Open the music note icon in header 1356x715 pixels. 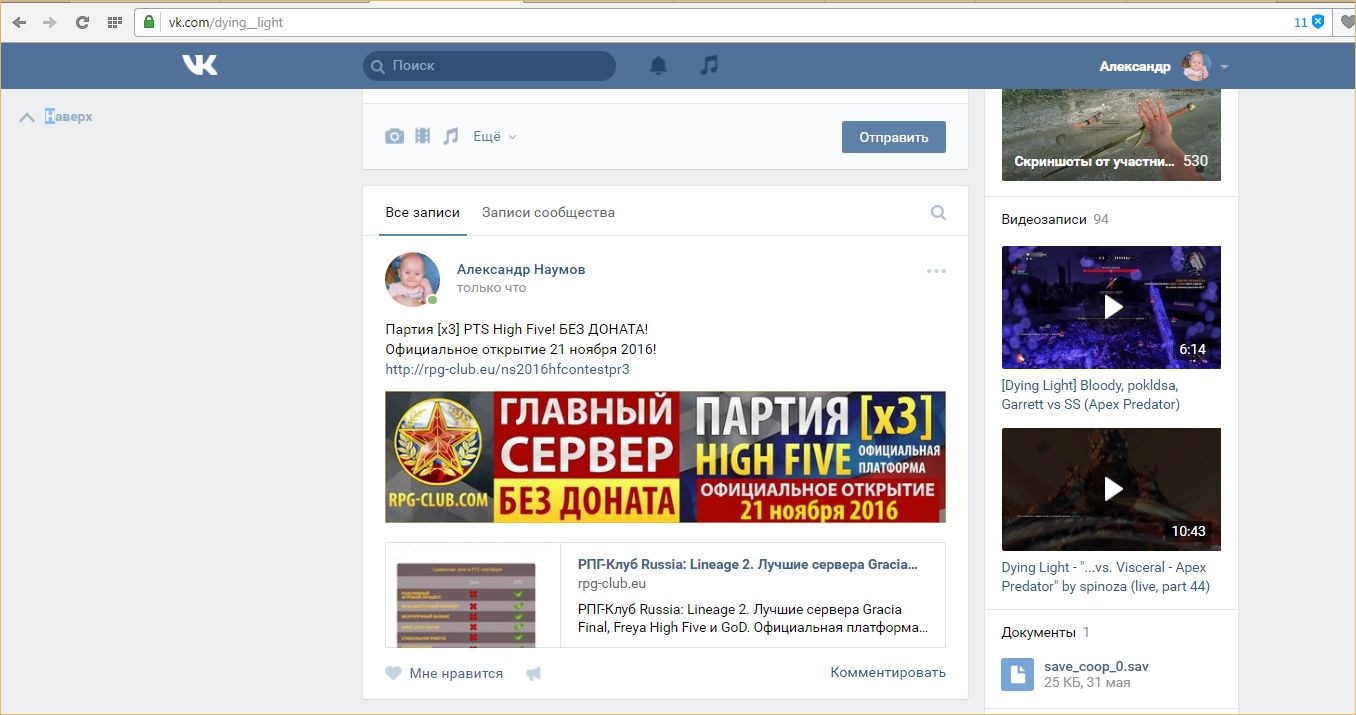pyautogui.click(x=709, y=65)
